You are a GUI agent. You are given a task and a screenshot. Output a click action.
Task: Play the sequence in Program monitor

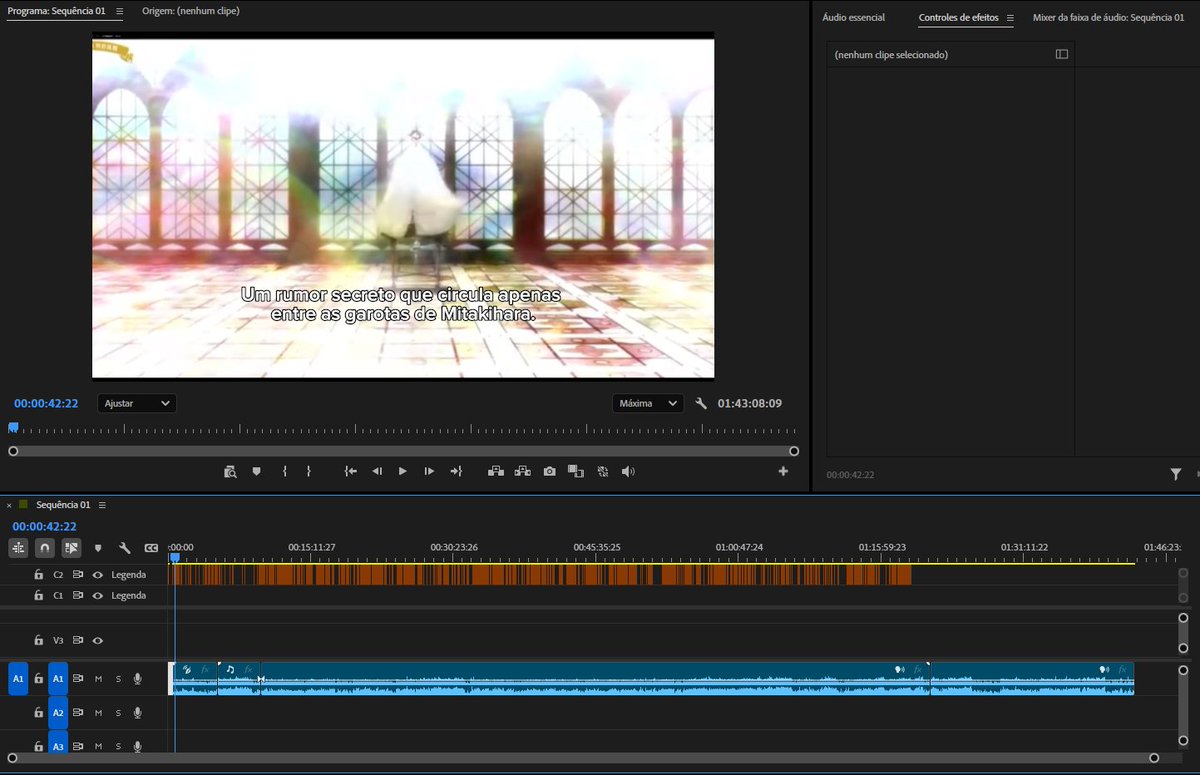tap(403, 471)
